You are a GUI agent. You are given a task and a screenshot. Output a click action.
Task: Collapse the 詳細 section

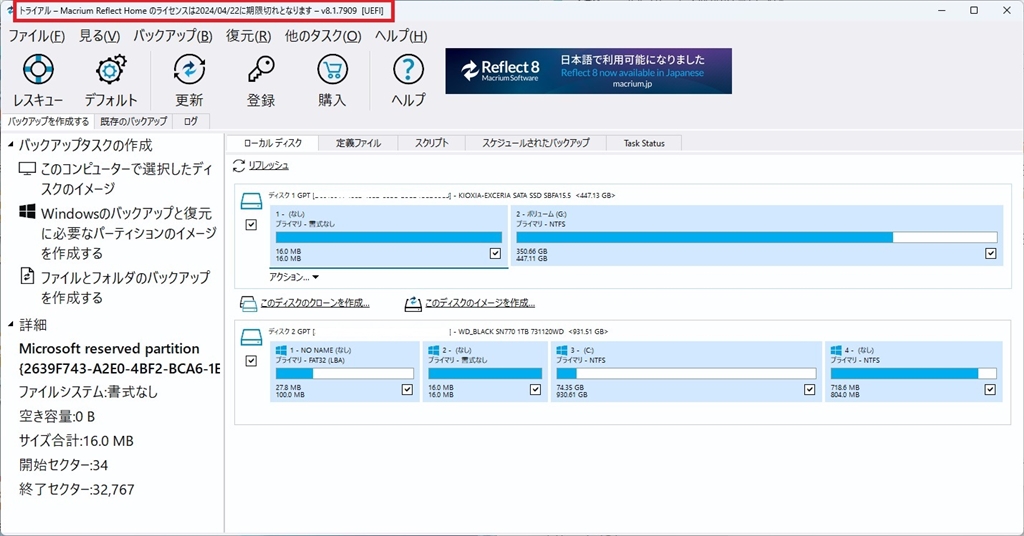point(10,324)
